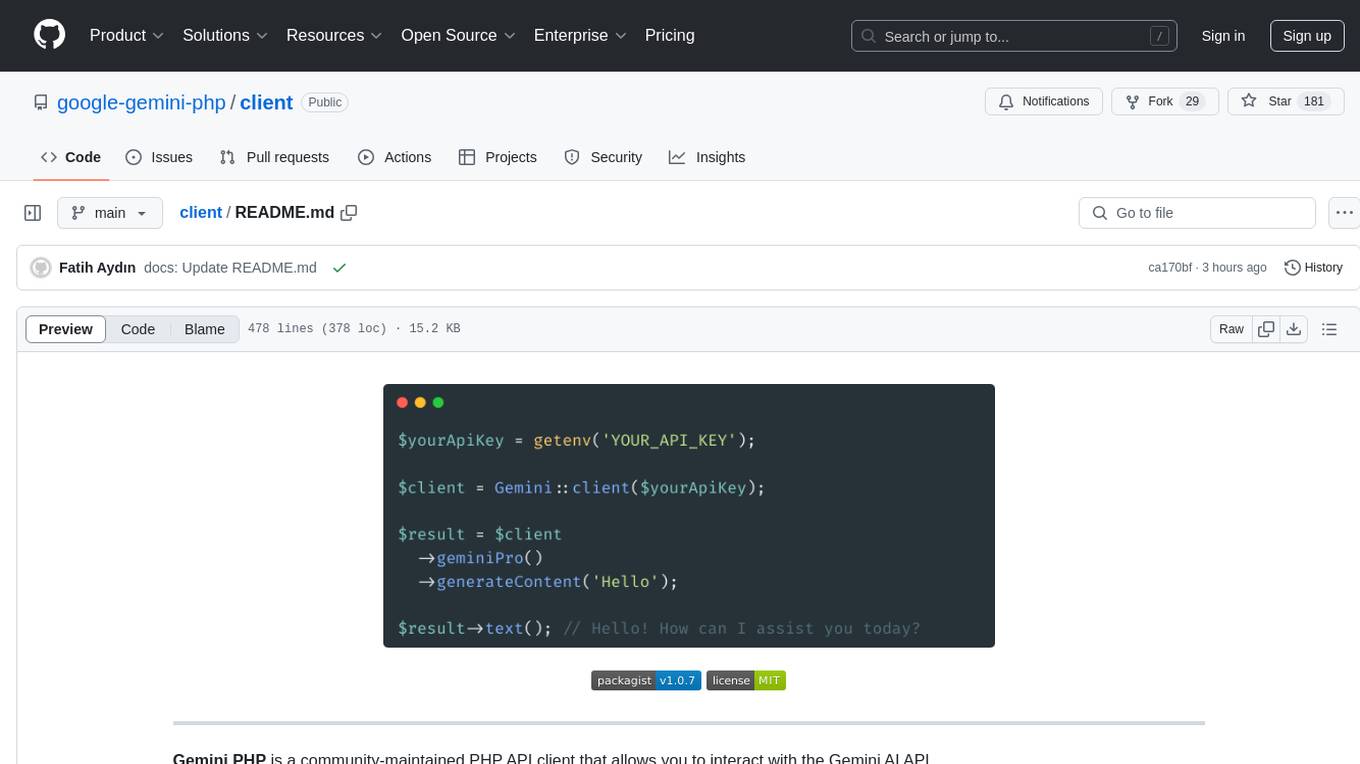Image resolution: width=1360 pixels, height=764 pixels.
Task: Click the fork count 29
Action: pos(1191,102)
